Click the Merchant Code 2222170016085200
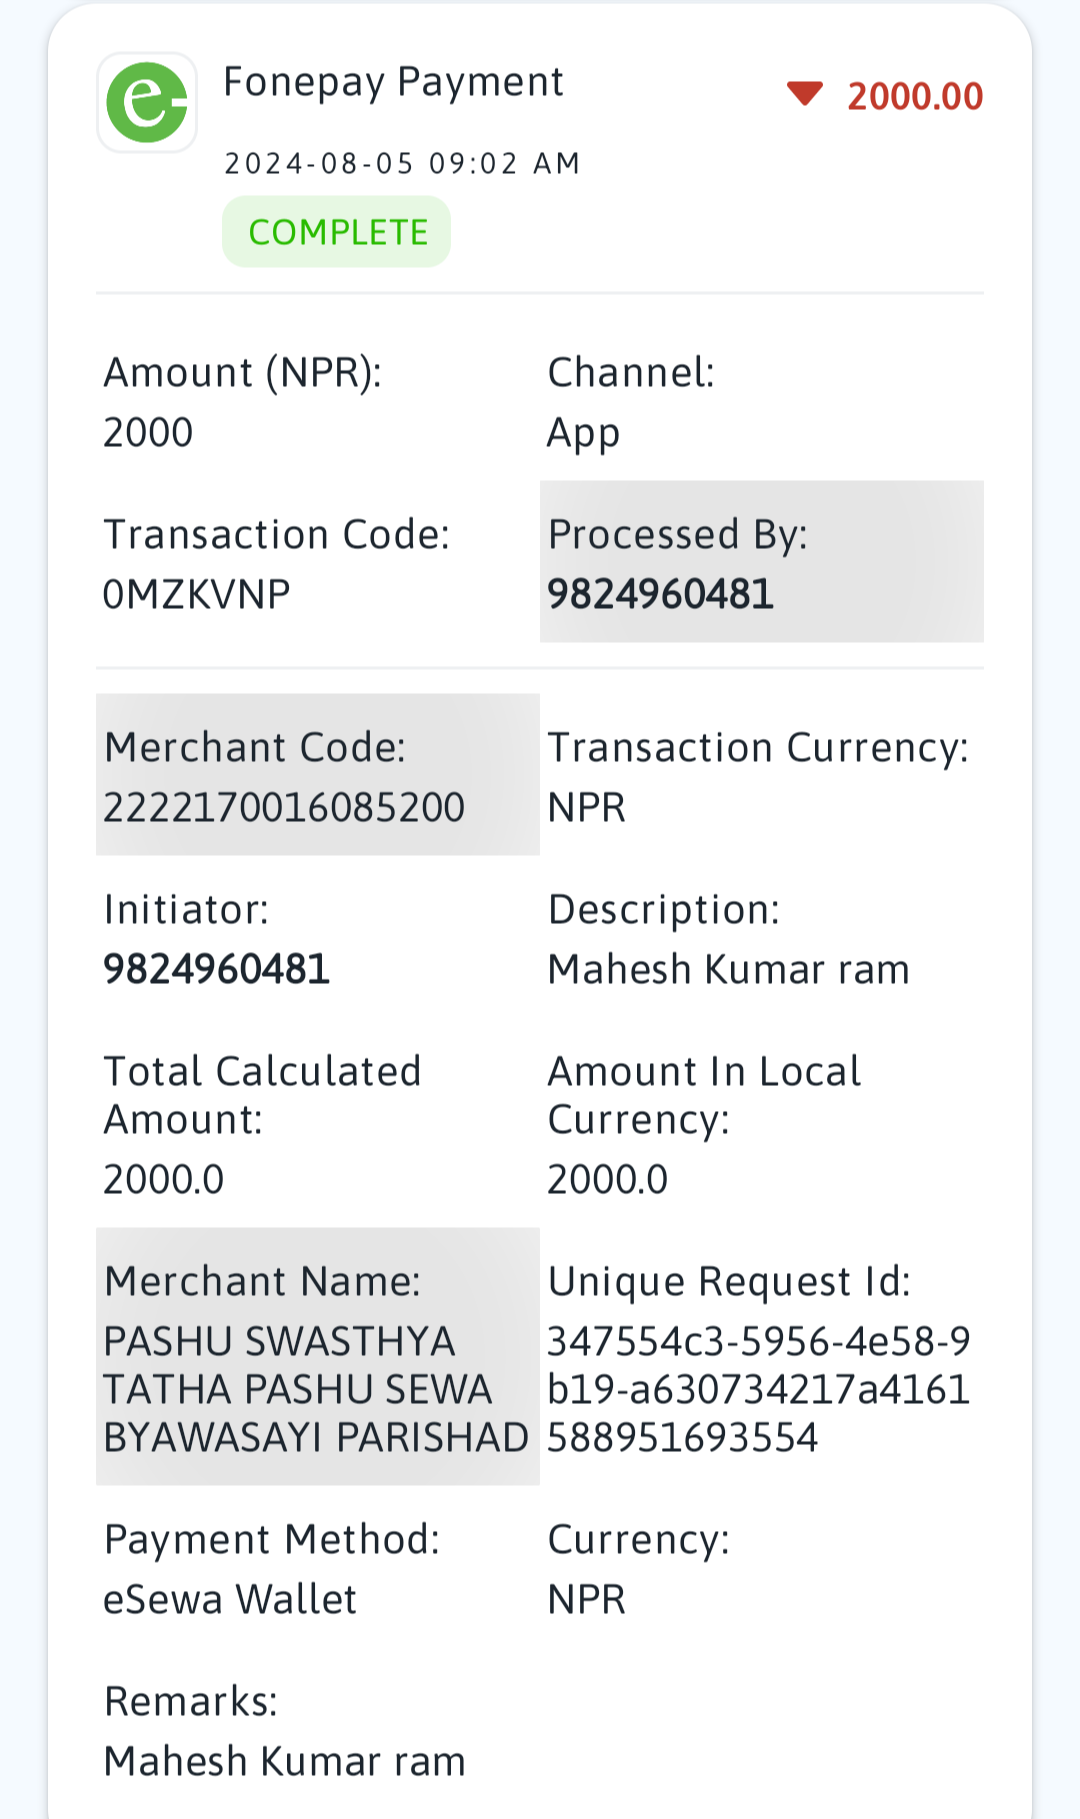1080x1819 pixels. pos(284,807)
